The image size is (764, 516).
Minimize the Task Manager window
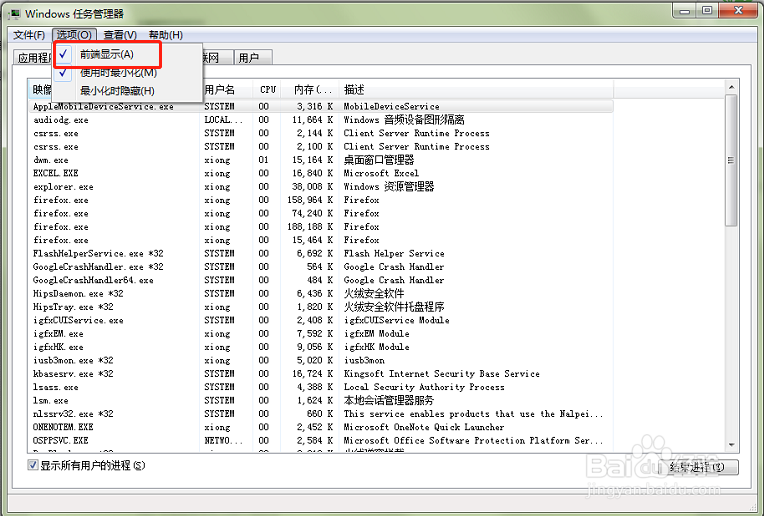click(685, 10)
